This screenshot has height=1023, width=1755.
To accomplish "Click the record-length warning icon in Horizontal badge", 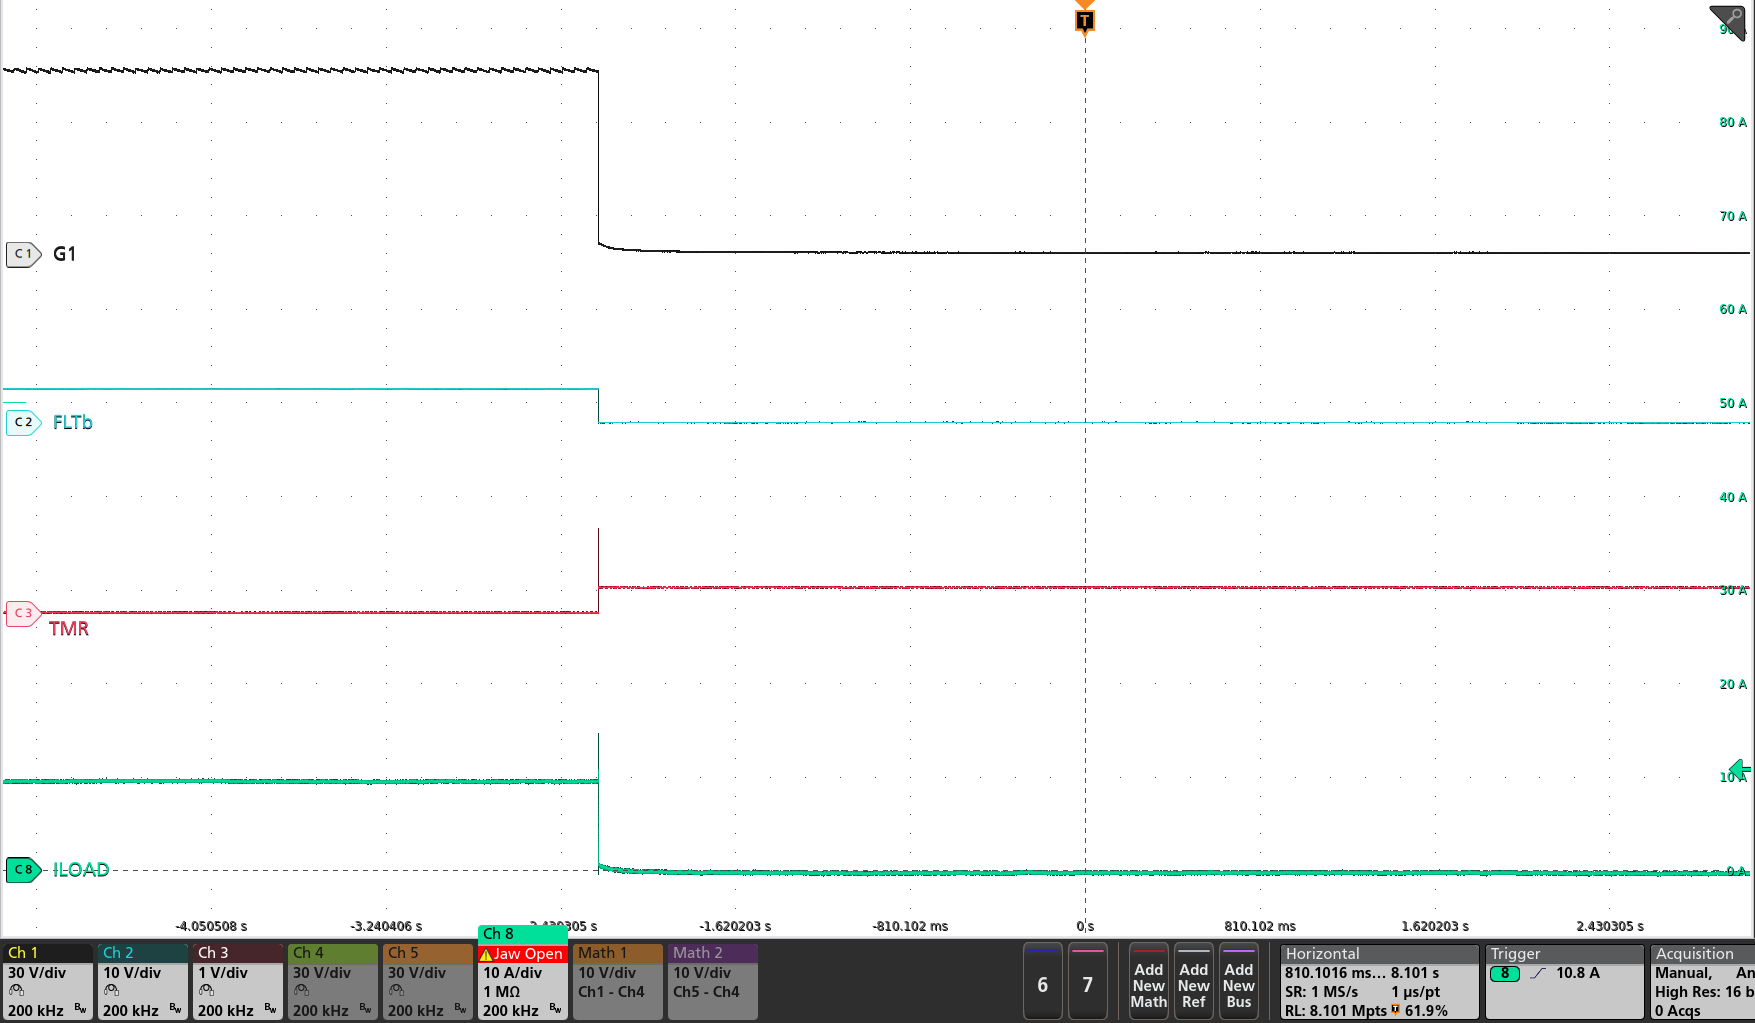I will coord(1394,1011).
